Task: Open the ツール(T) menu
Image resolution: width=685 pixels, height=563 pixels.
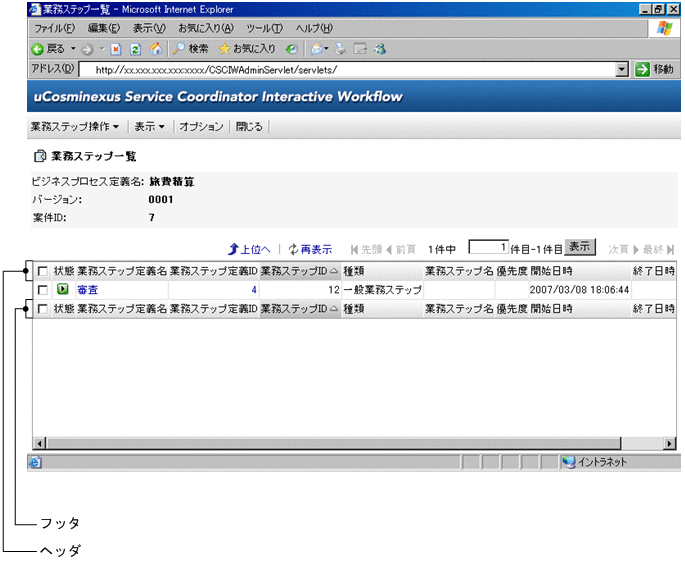Action: point(264,28)
